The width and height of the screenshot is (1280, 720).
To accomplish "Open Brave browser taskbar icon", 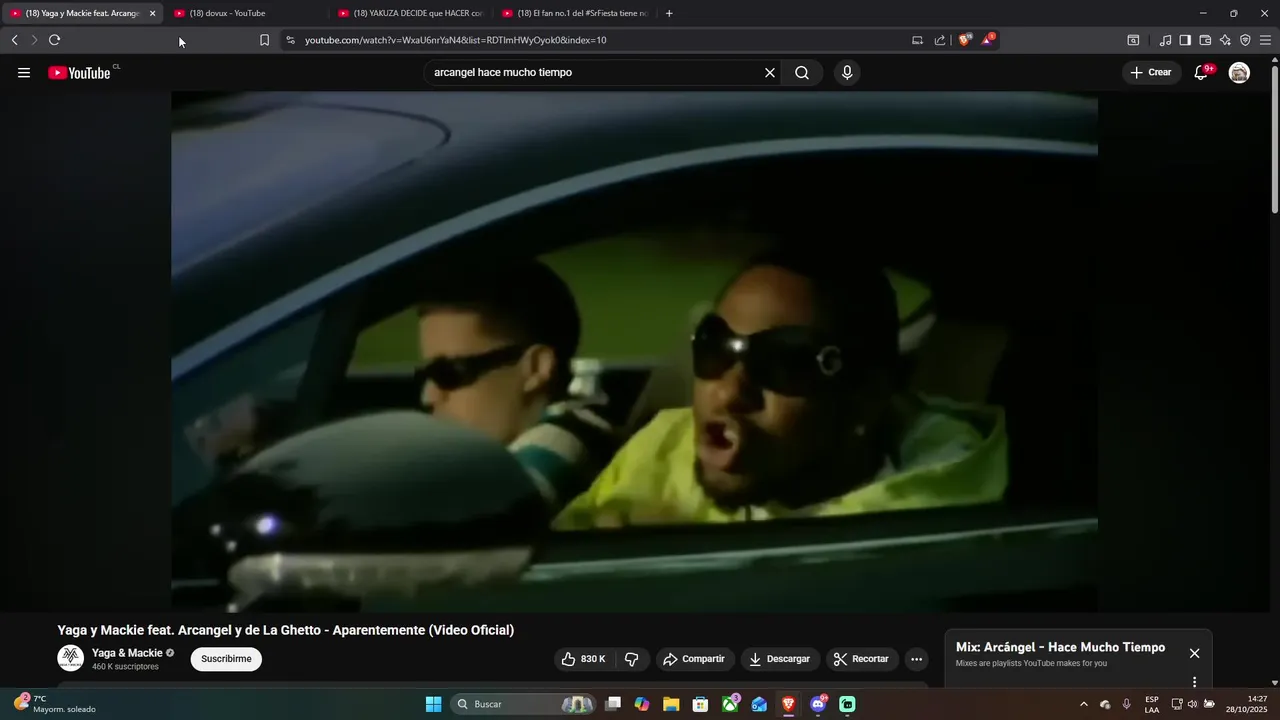I will click(788, 704).
